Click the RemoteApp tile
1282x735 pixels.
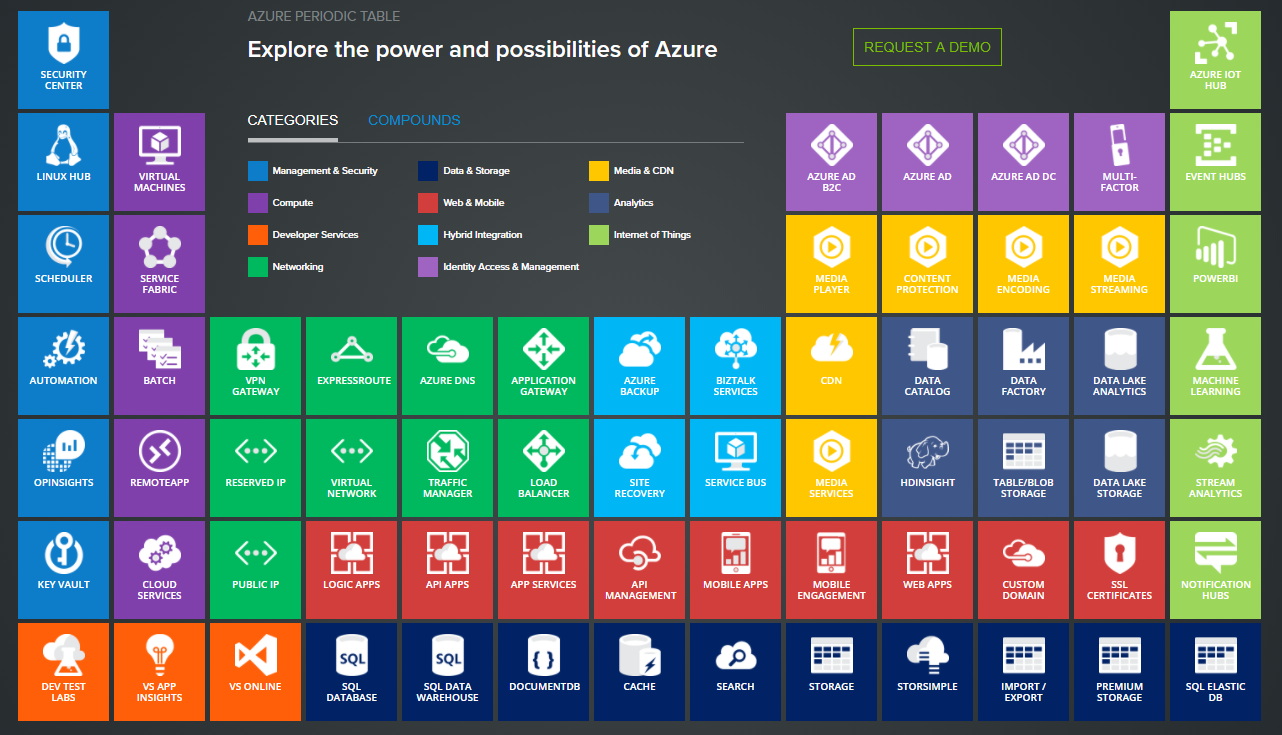(x=159, y=467)
